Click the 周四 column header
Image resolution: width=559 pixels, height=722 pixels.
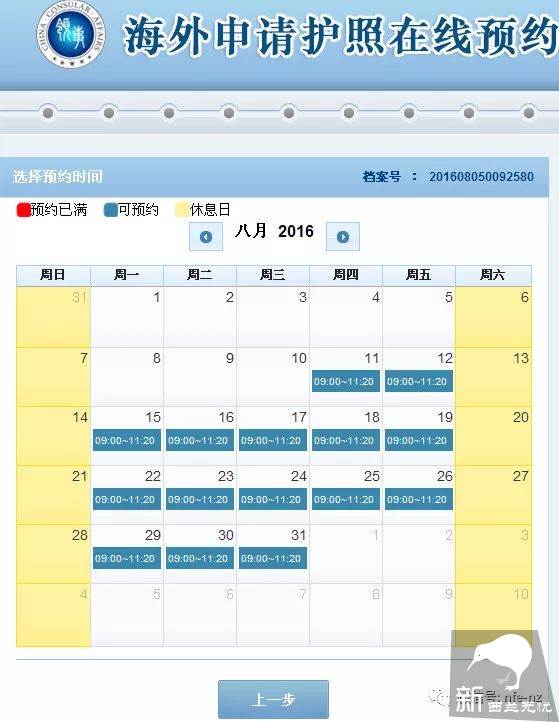(346, 275)
